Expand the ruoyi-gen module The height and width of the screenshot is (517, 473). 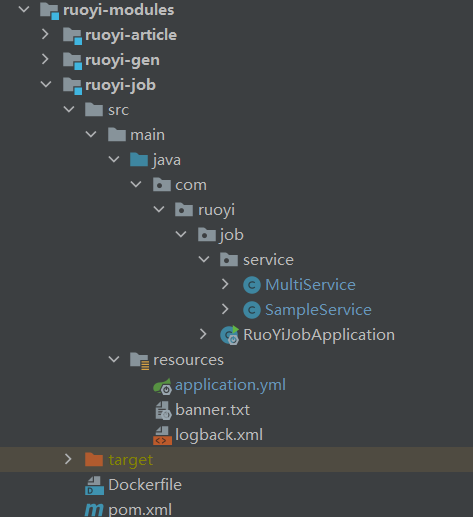click(45, 59)
